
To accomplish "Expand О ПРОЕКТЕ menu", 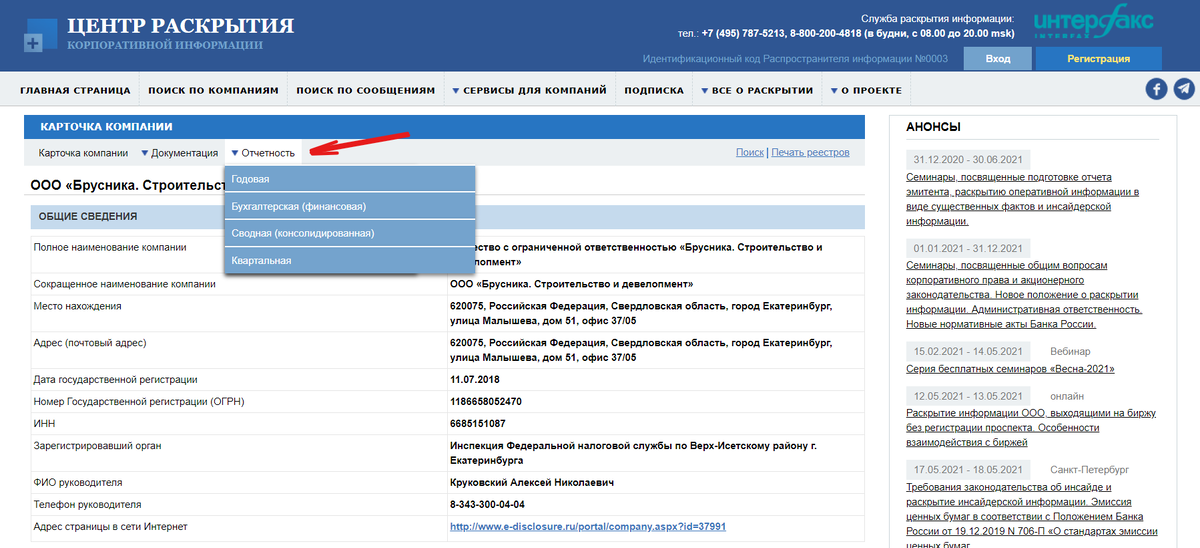I will pos(866,90).
